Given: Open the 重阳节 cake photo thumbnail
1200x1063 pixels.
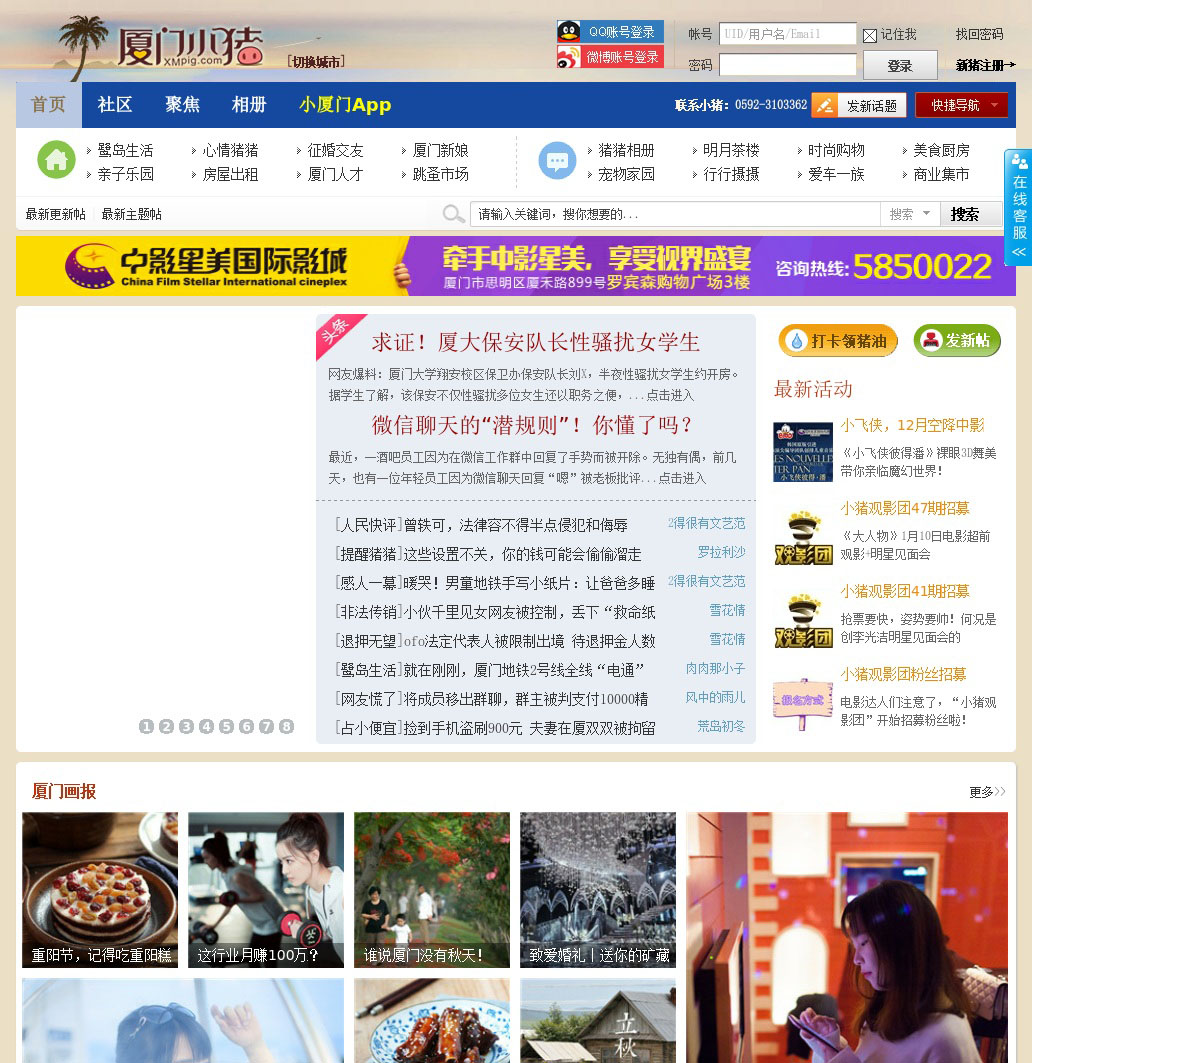Looking at the screenshot, I should 100,889.
